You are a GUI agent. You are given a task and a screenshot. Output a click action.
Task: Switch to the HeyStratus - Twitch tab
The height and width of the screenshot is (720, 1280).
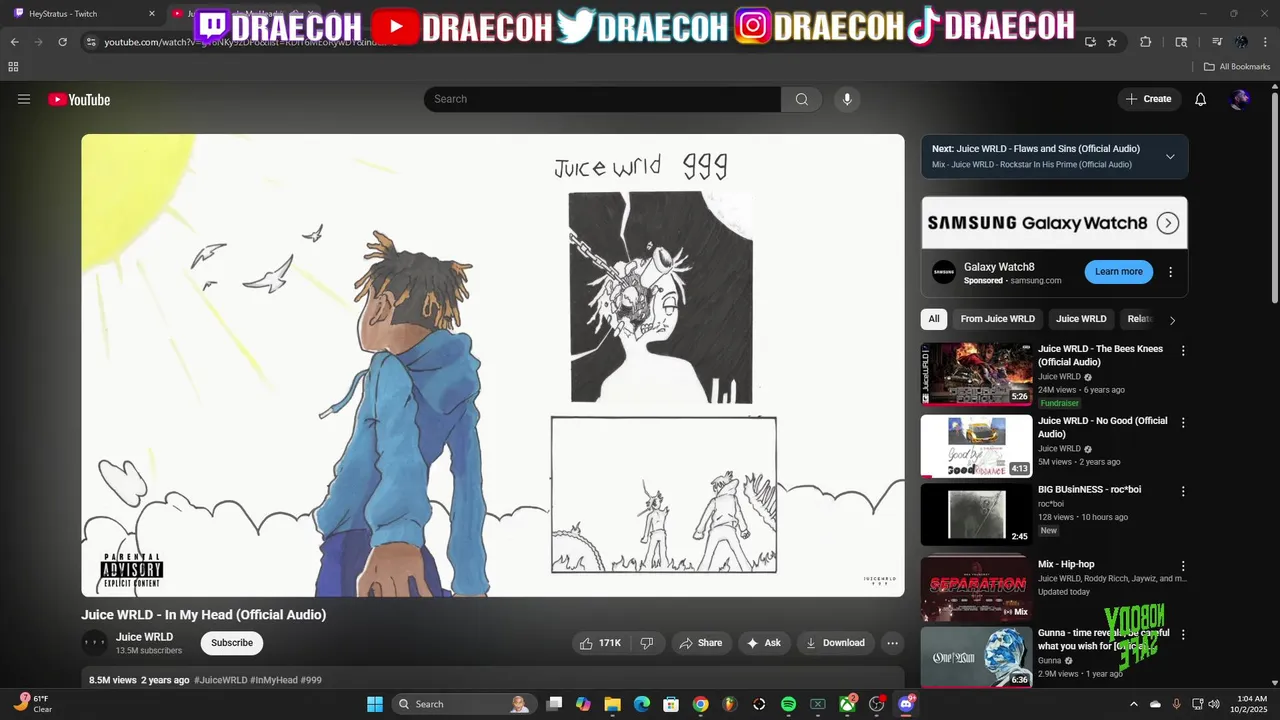(x=84, y=14)
